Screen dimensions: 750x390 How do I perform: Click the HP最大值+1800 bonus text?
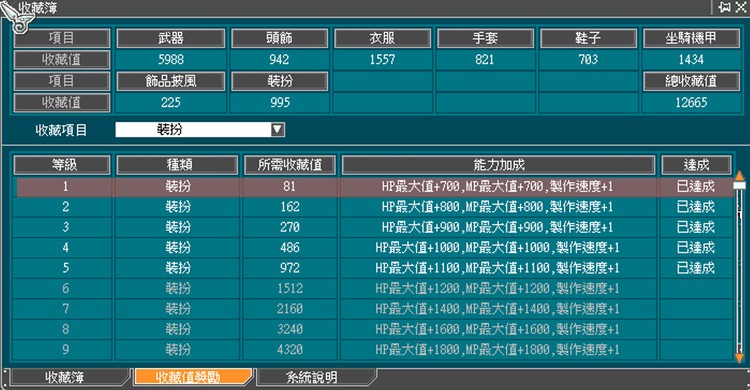pyautogui.click(x=497, y=350)
